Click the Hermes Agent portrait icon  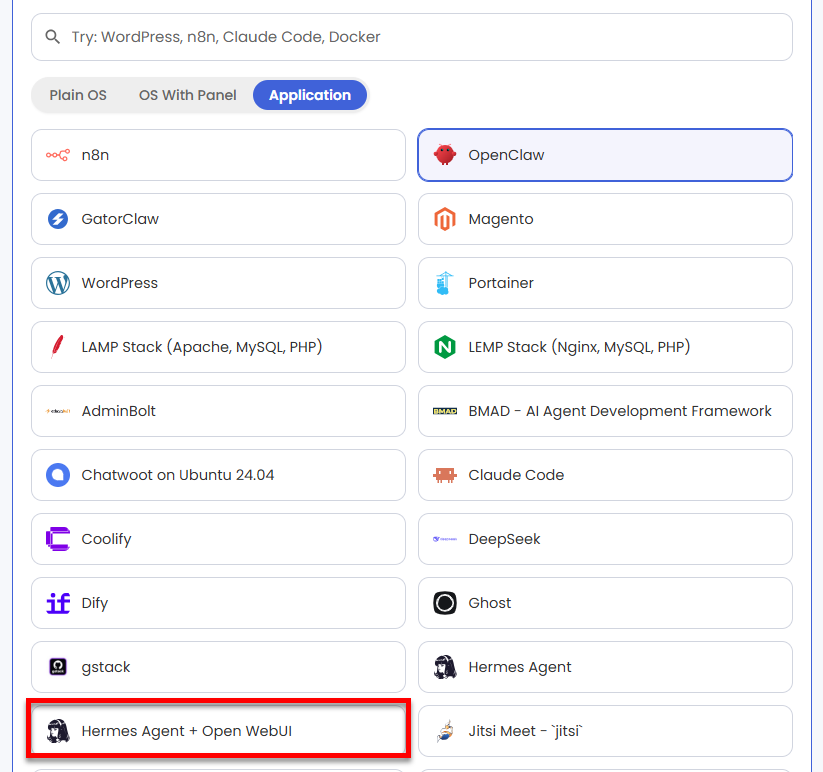pyautogui.click(x=445, y=667)
